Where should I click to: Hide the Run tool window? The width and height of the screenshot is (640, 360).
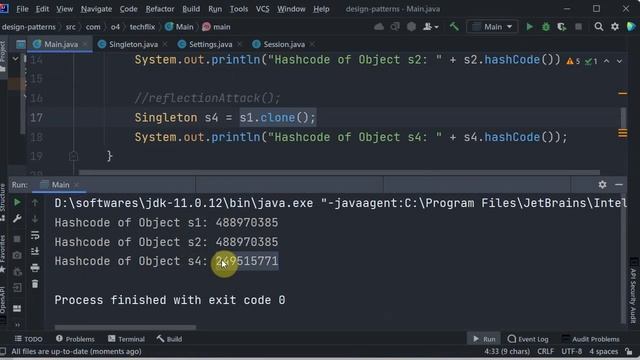tap(619, 184)
